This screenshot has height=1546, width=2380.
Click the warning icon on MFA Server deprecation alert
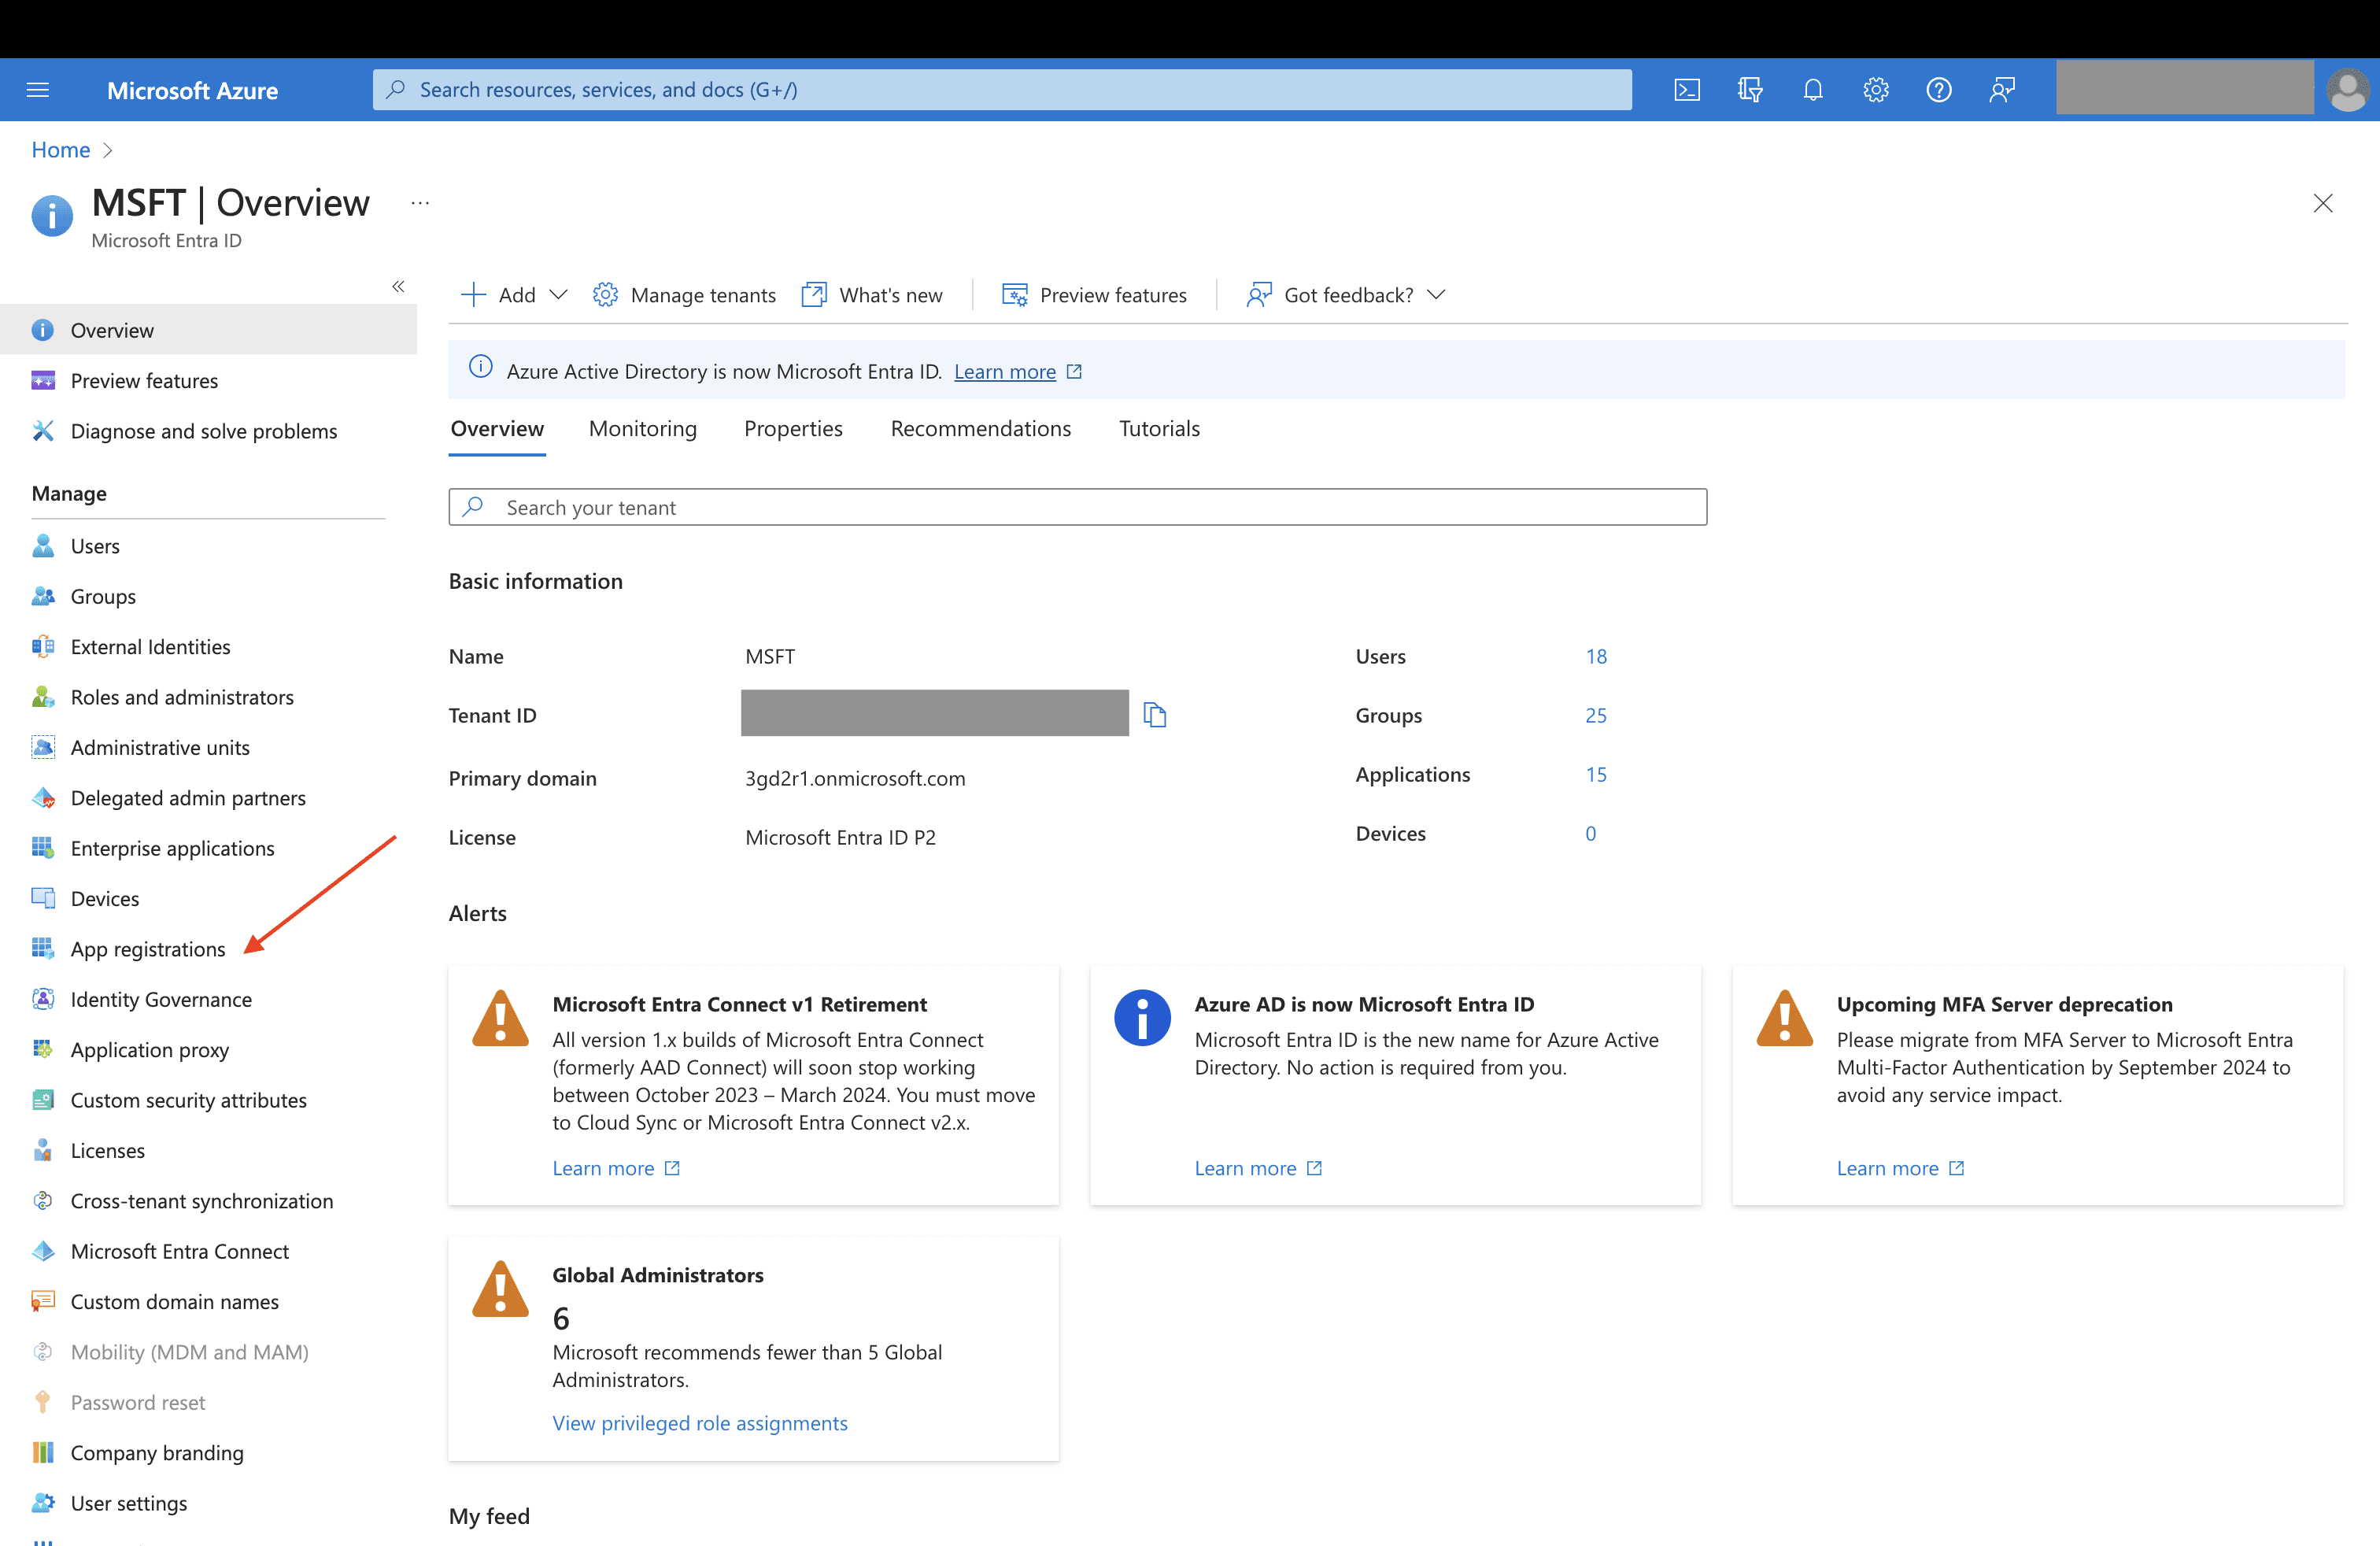(1784, 1018)
